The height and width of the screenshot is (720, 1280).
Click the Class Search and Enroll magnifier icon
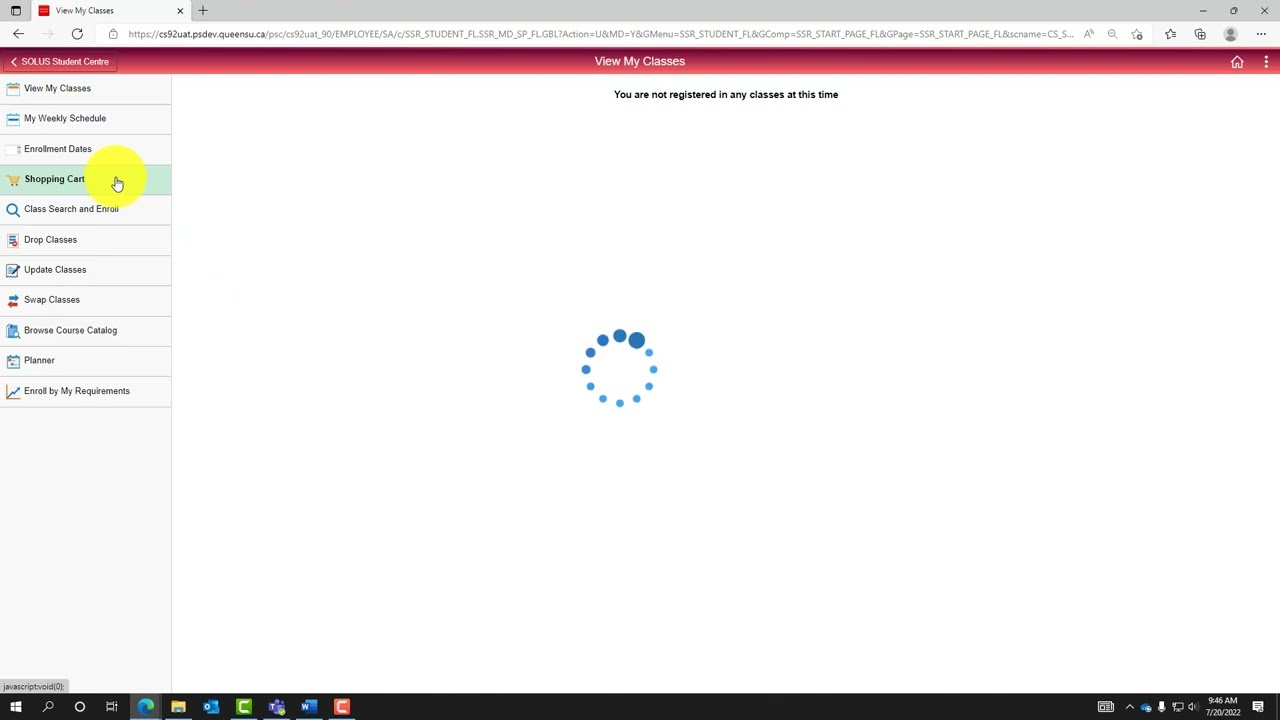[13, 210]
